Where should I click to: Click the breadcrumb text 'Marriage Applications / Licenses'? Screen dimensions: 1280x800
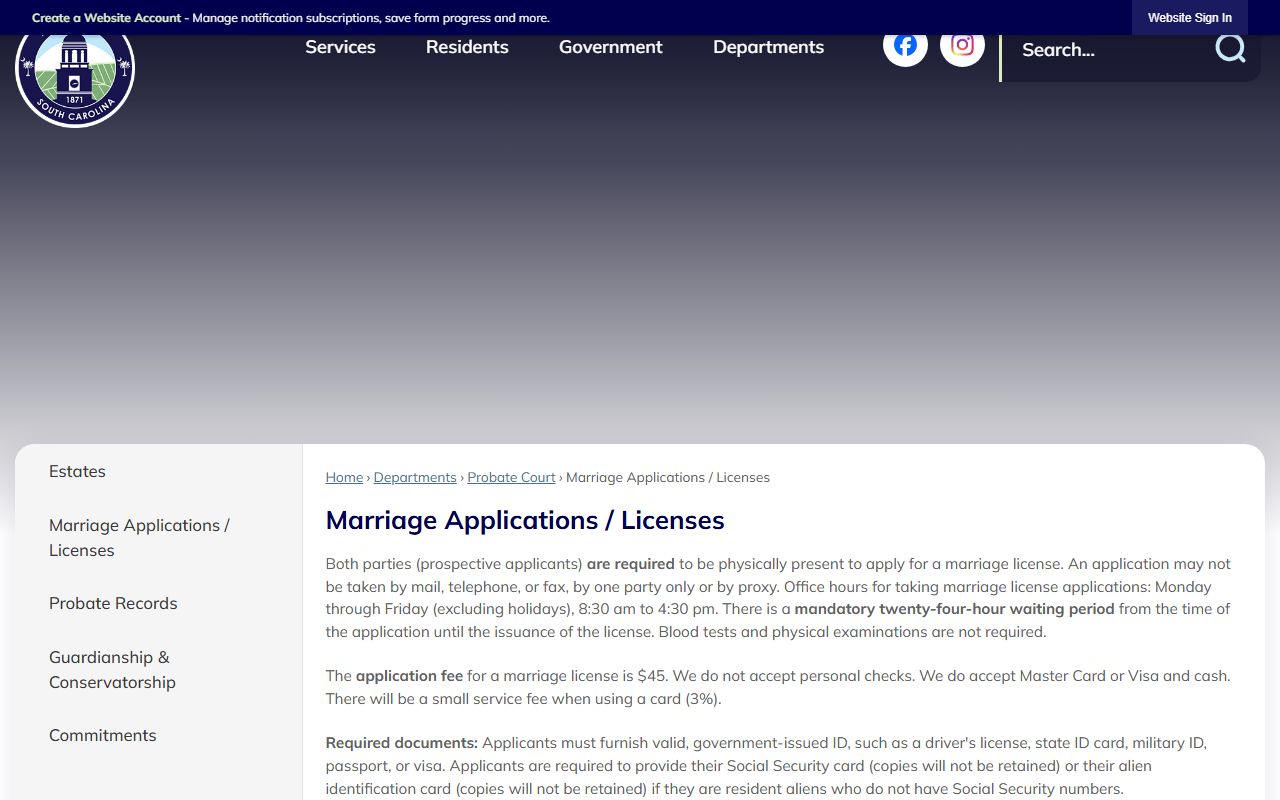(668, 478)
